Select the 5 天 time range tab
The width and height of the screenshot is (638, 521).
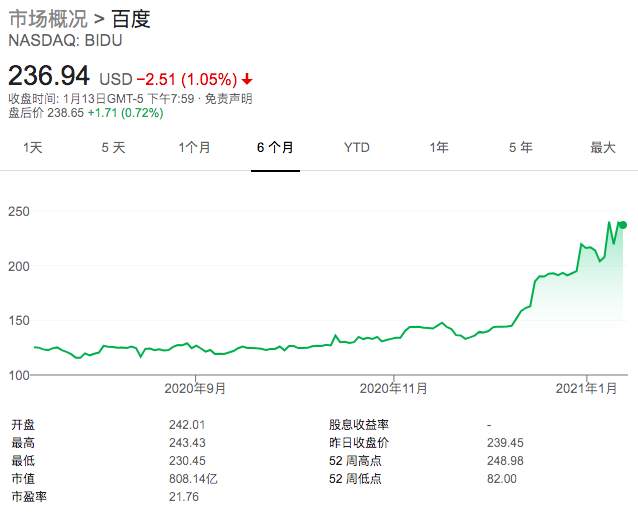114,147
